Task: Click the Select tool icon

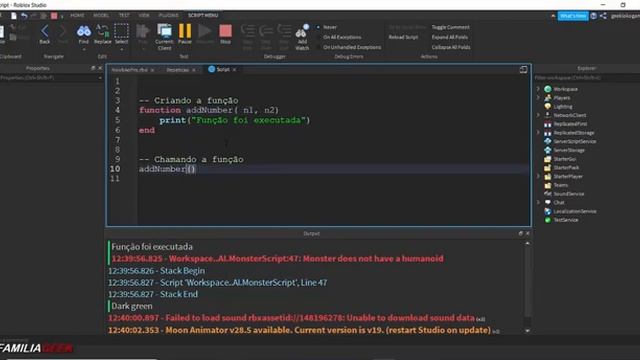Action: (121, 31)
